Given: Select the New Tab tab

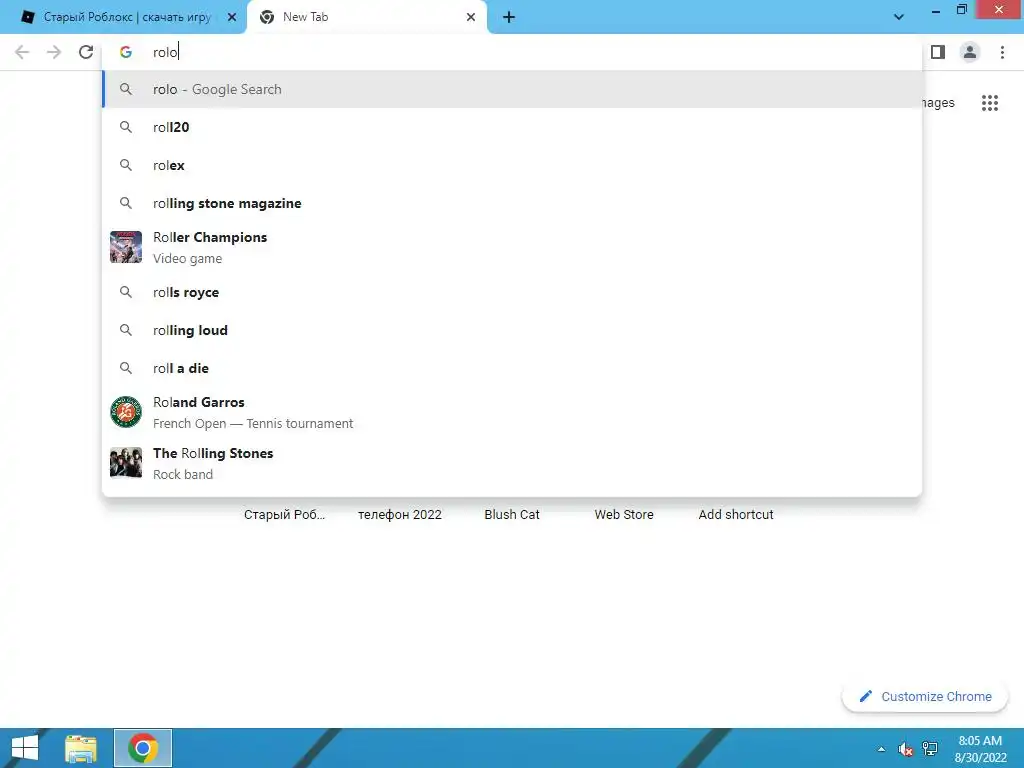Looking at the screenshot, I should click(x=366, y=17).
